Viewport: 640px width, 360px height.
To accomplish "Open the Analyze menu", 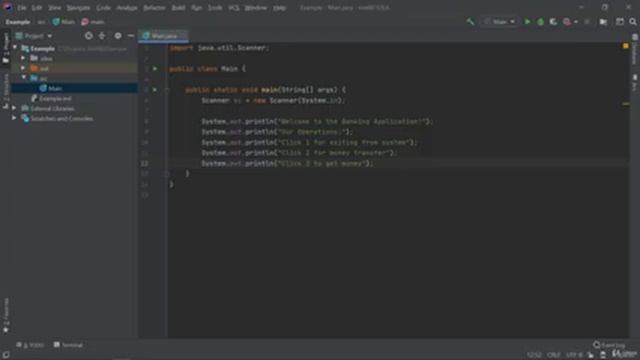I will (127, 8).
